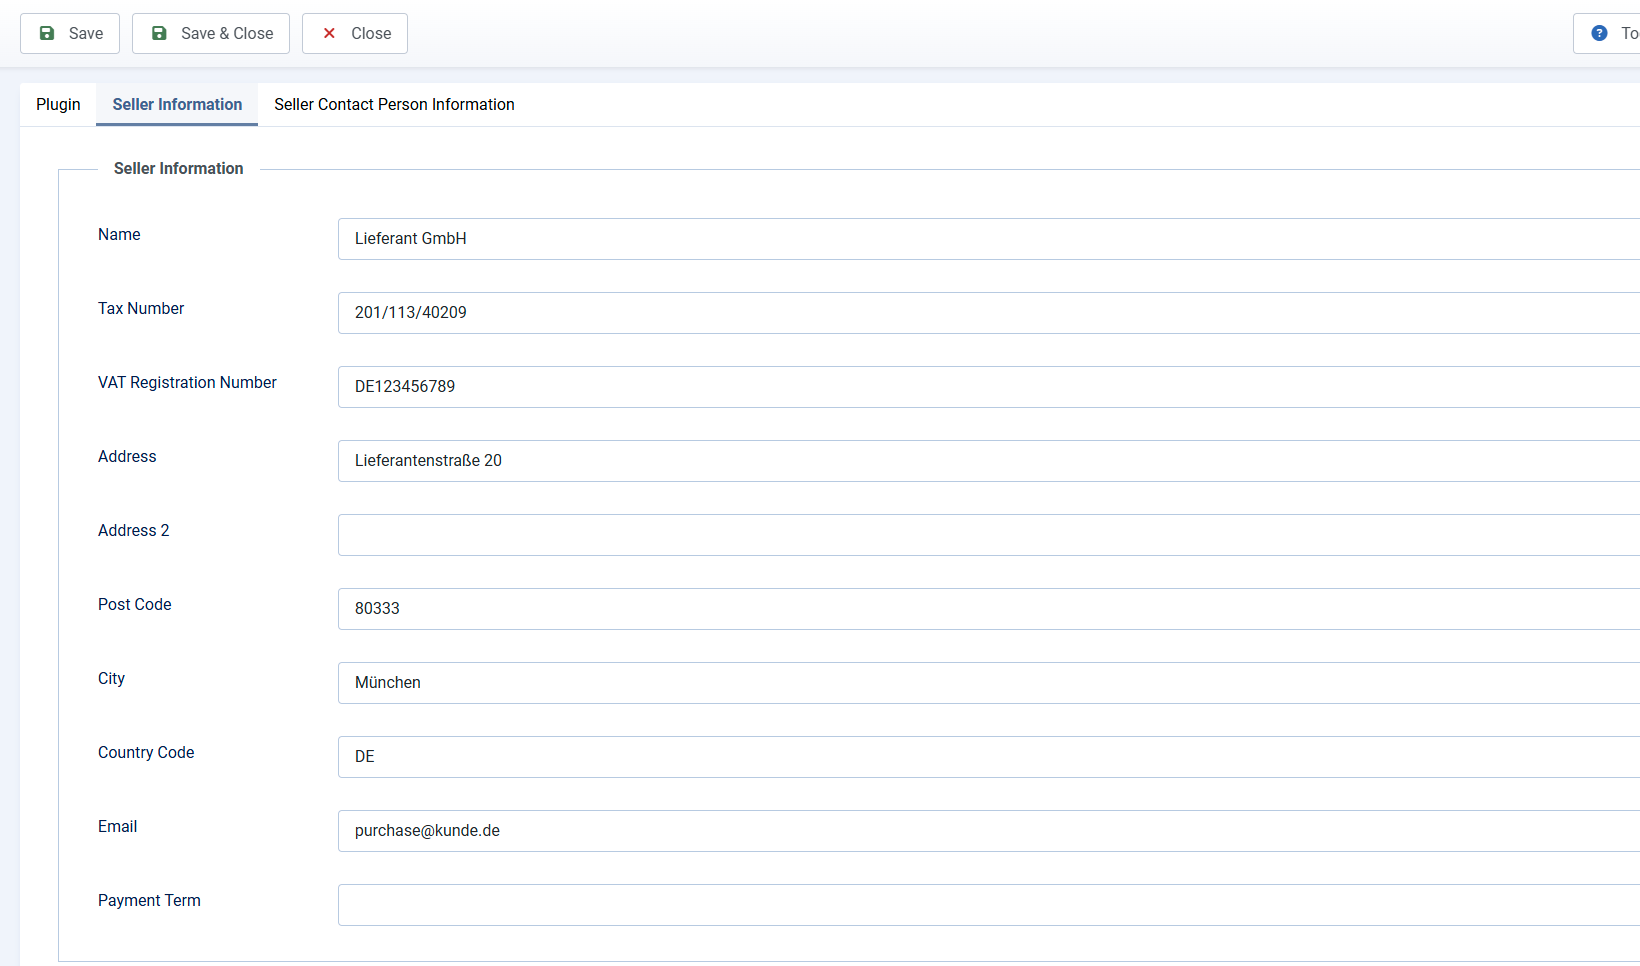Image resolution: width=1640 pixels, height=966 pixels.
Task: Click the City field with München
Action: [989, 683]
